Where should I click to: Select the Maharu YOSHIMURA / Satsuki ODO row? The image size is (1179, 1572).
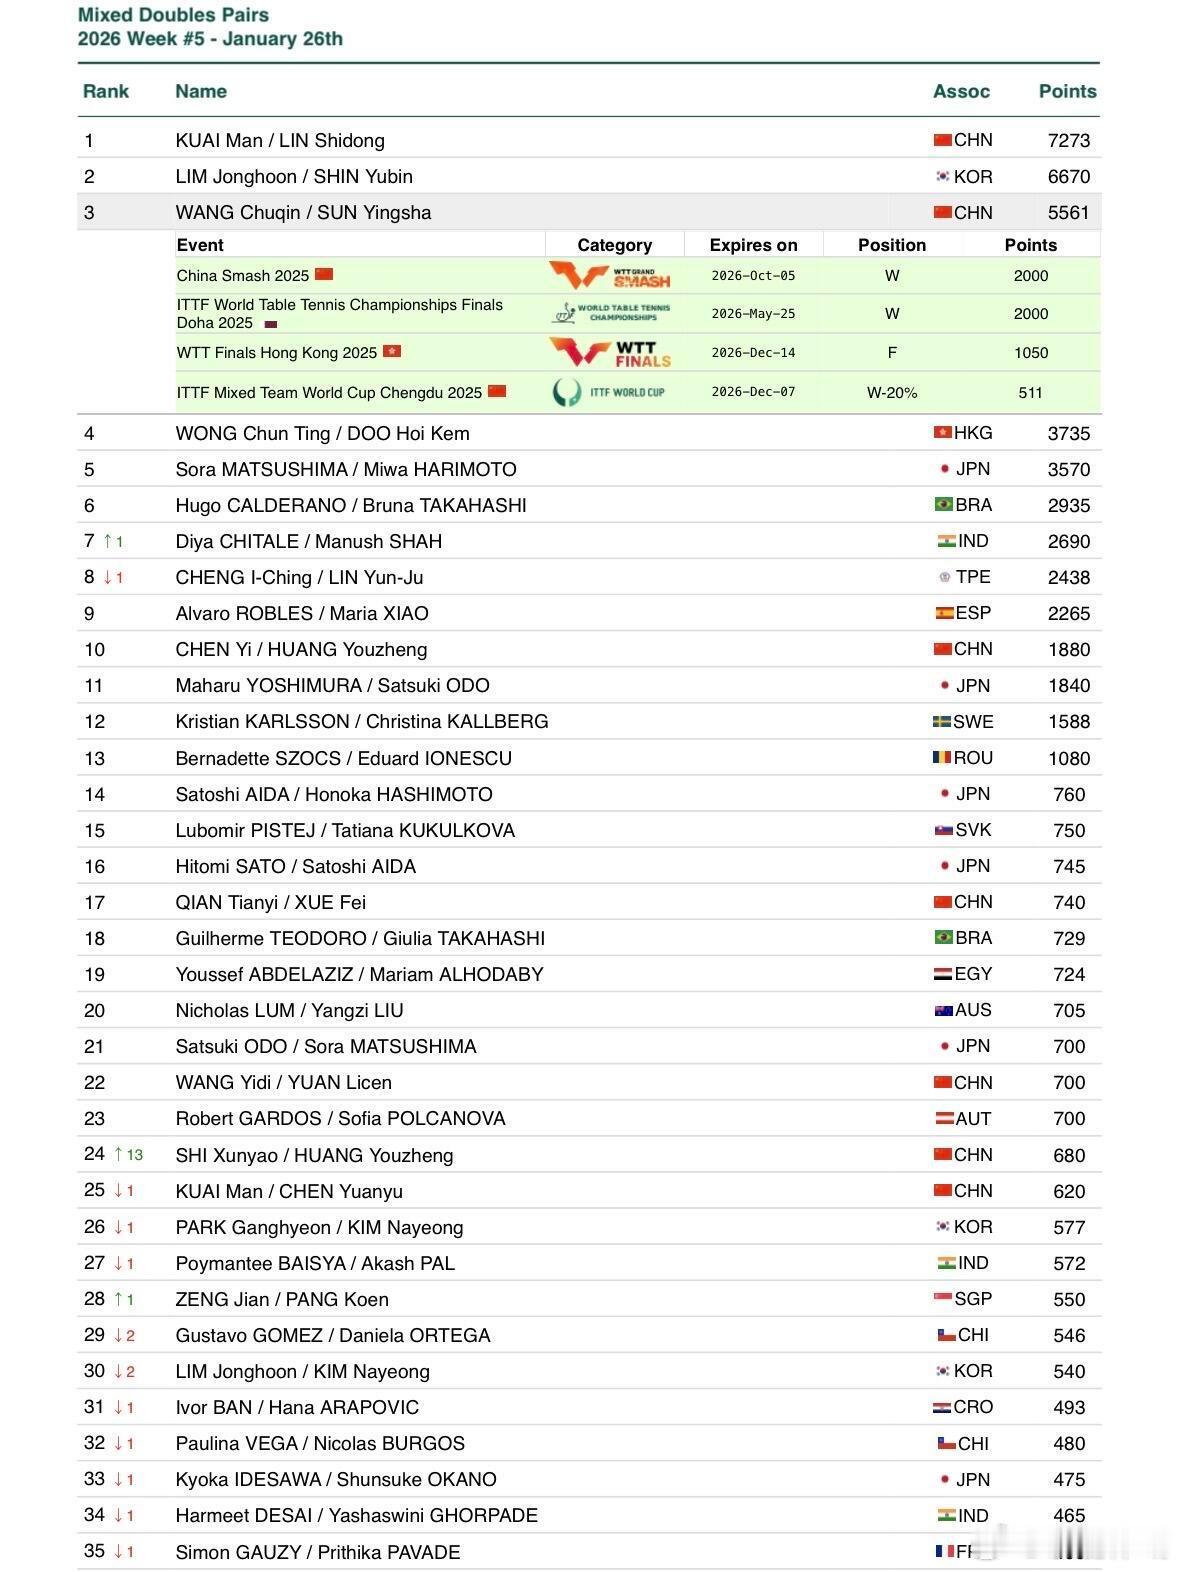coord(589,685)
